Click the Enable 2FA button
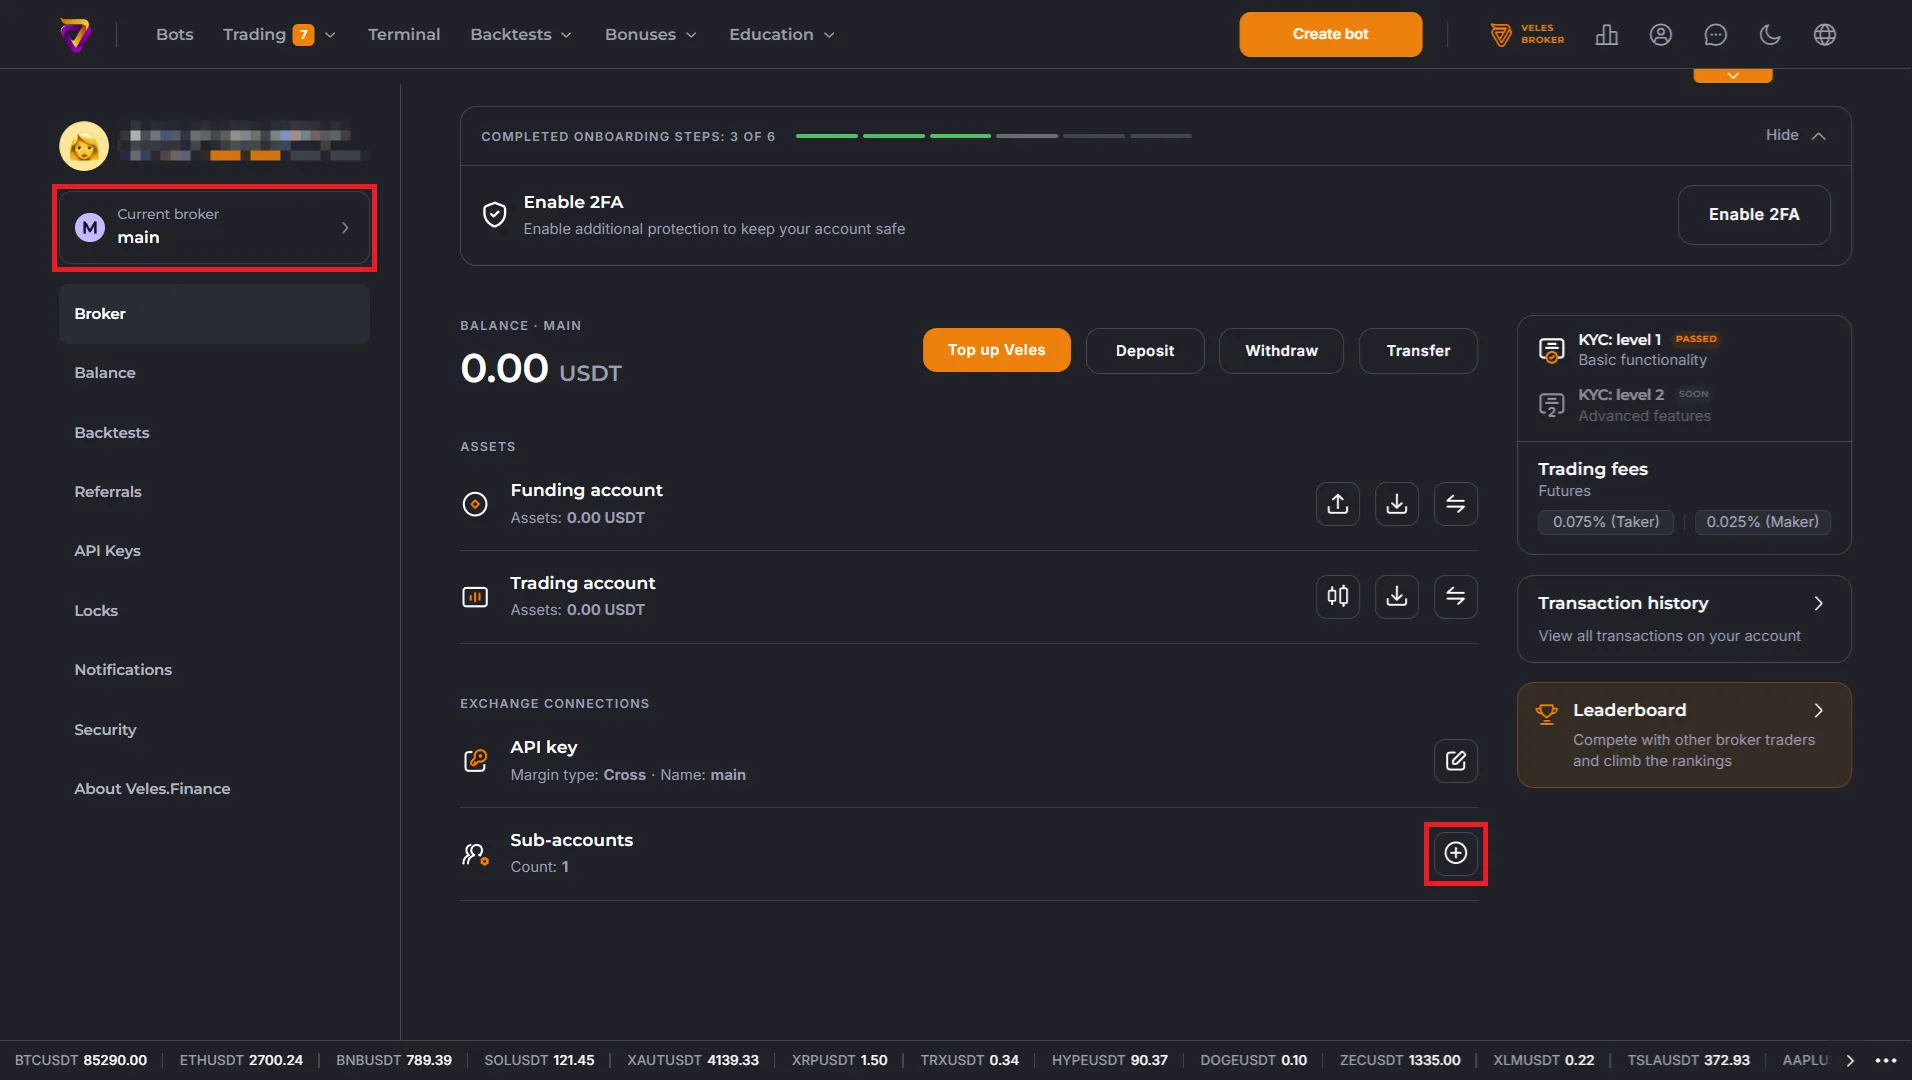The image size is (1912, 1080). pyautogui.click(x=1753, y=215)
